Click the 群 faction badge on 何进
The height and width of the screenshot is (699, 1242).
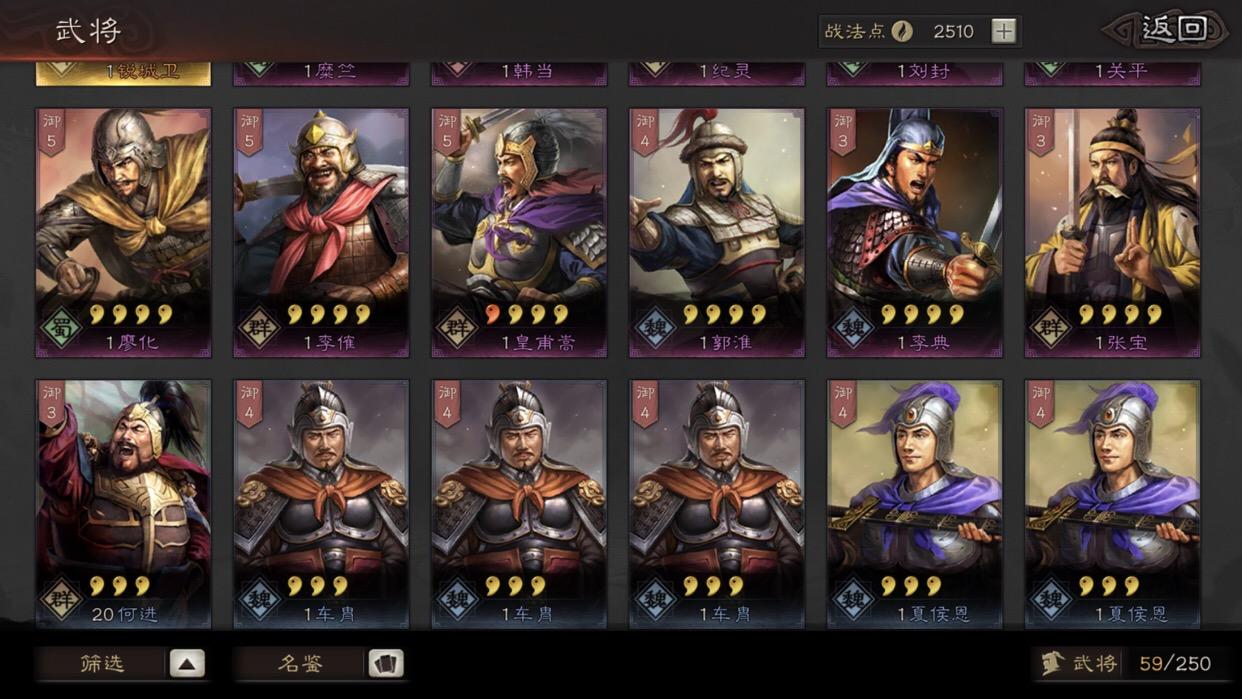point(59,600)
